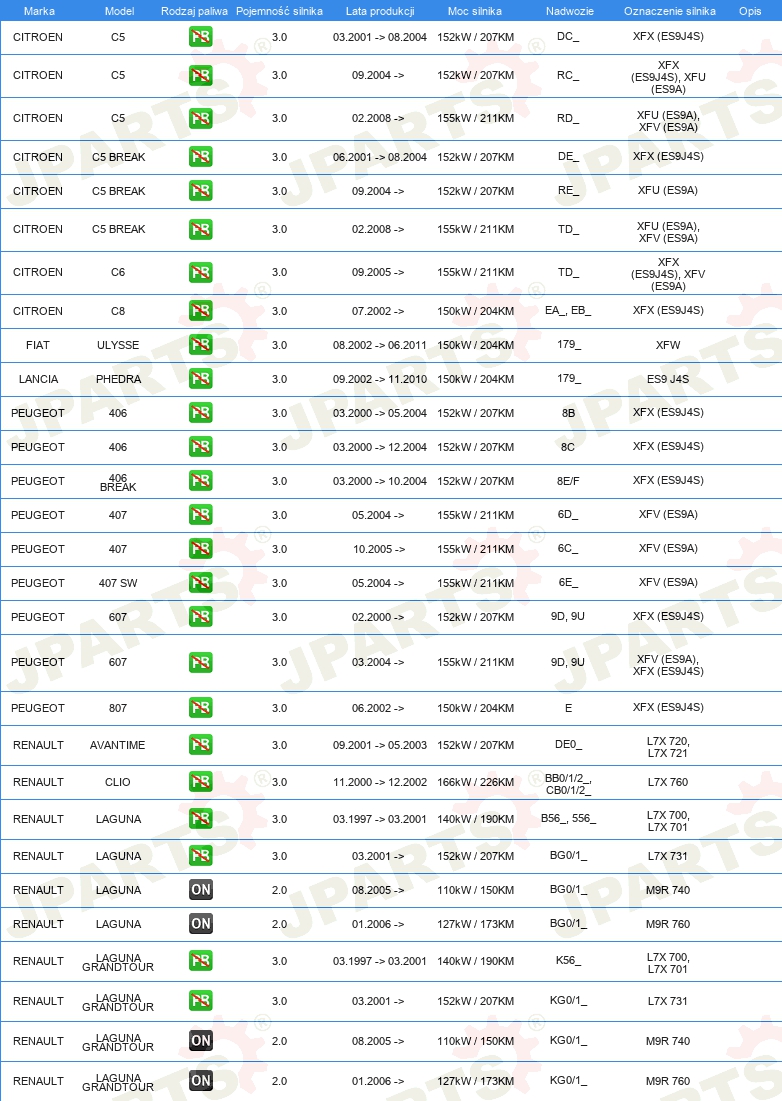782x1101 pixels.
Task: Click the Oznaczenie silnika column header
Action: click(x=670, y=11)
